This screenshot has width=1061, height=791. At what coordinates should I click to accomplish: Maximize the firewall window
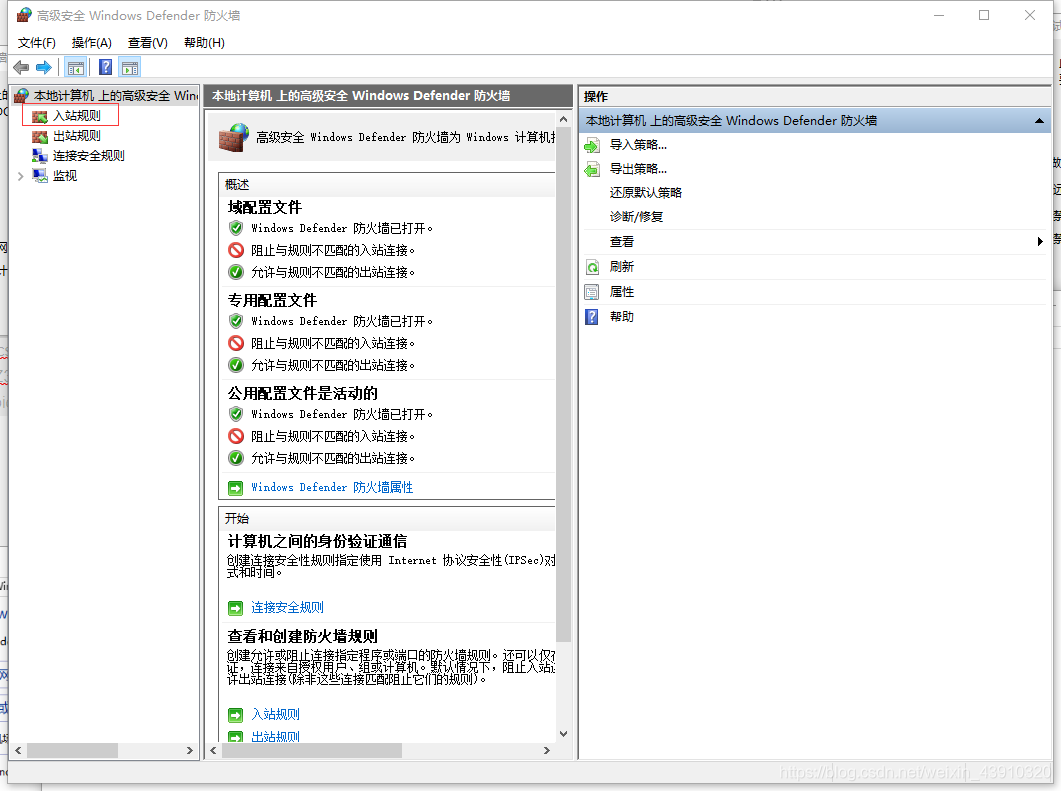click(984, 15)
